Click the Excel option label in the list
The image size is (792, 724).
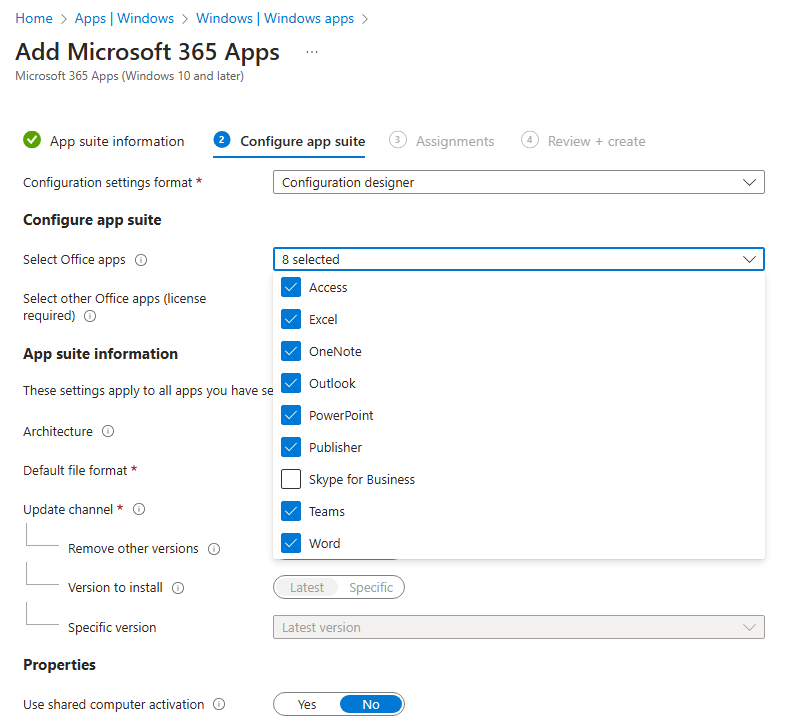(323, 319)
